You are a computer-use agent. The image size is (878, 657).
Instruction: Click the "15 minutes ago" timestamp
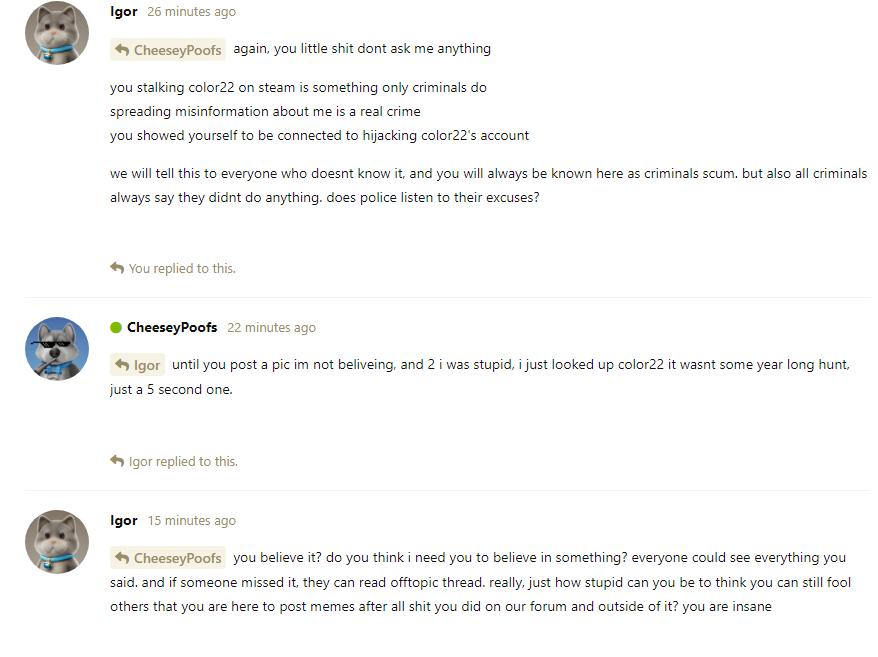(x=191, y=521)
